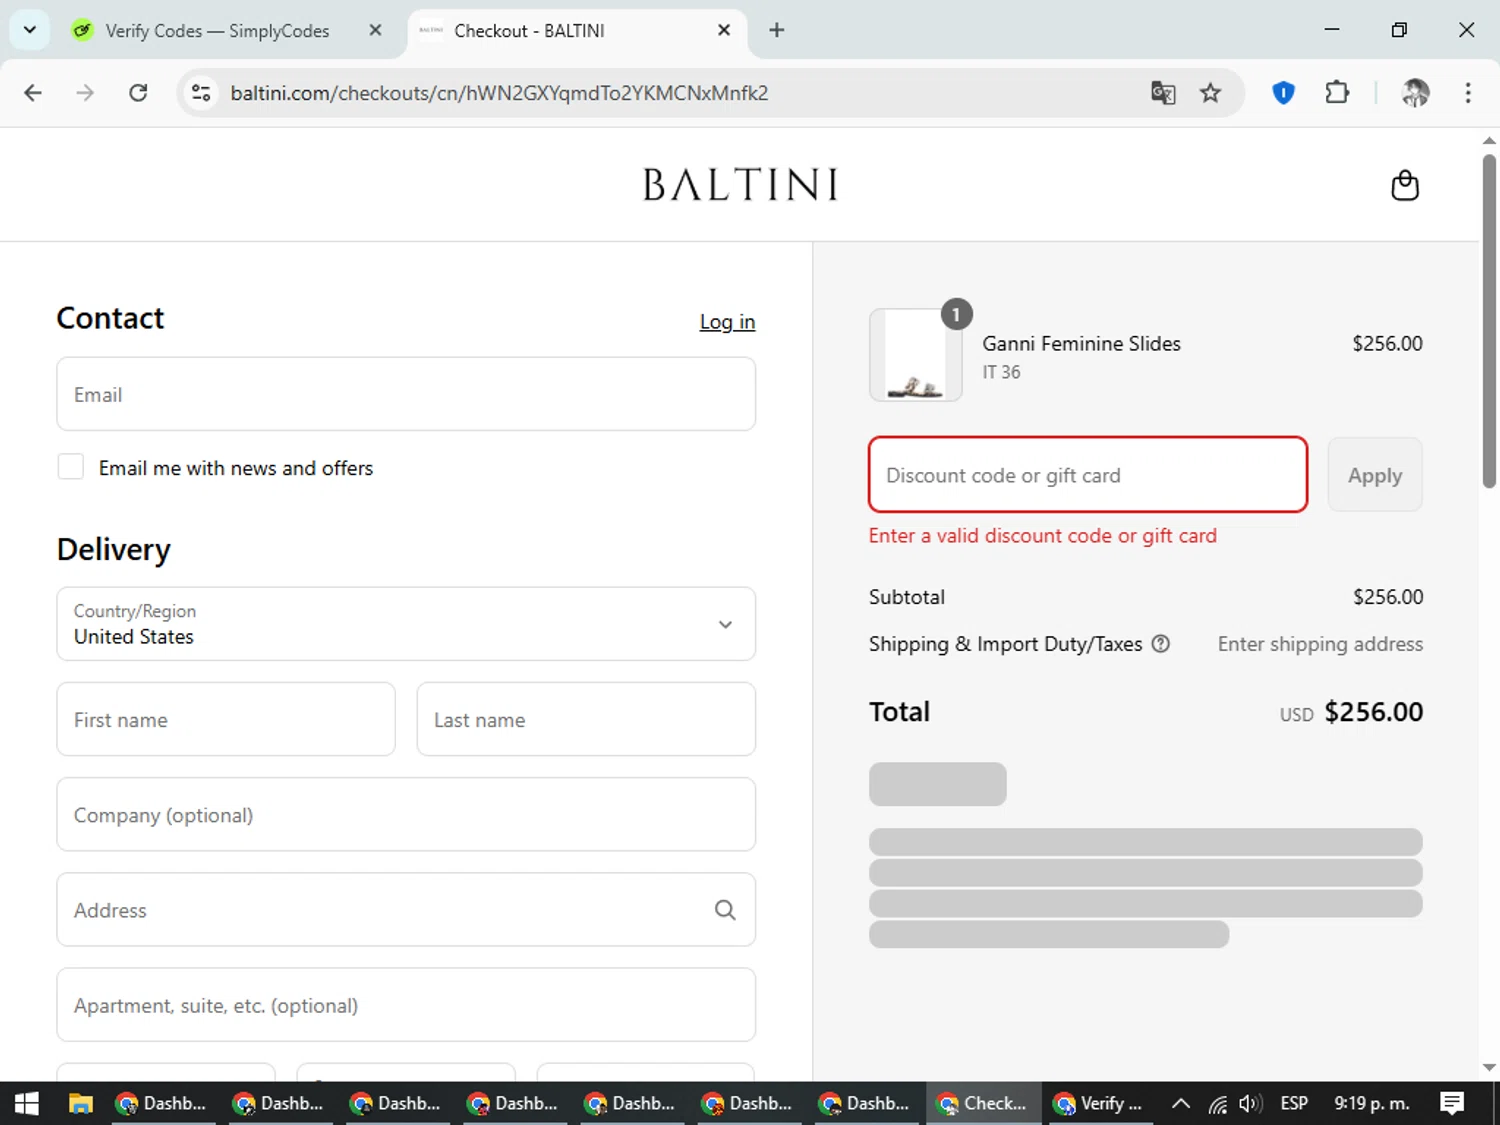Click the Enter a valid discount code error message
1500x1125 pixels.
tap(1042, 536)
